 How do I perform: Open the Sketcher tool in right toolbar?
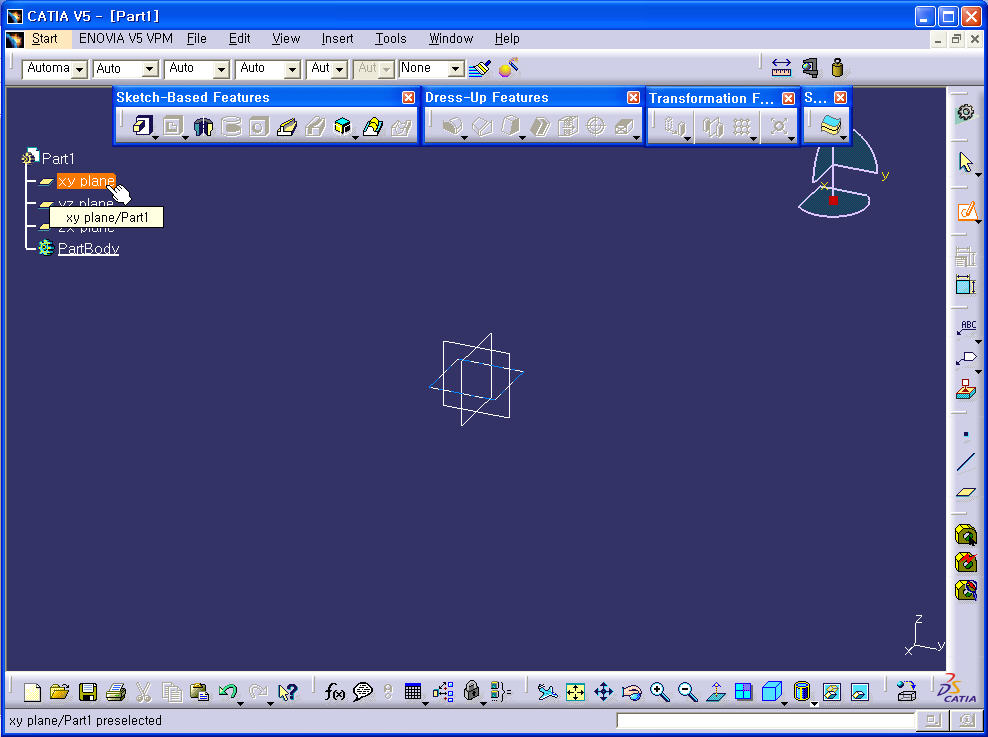[965, 211]
